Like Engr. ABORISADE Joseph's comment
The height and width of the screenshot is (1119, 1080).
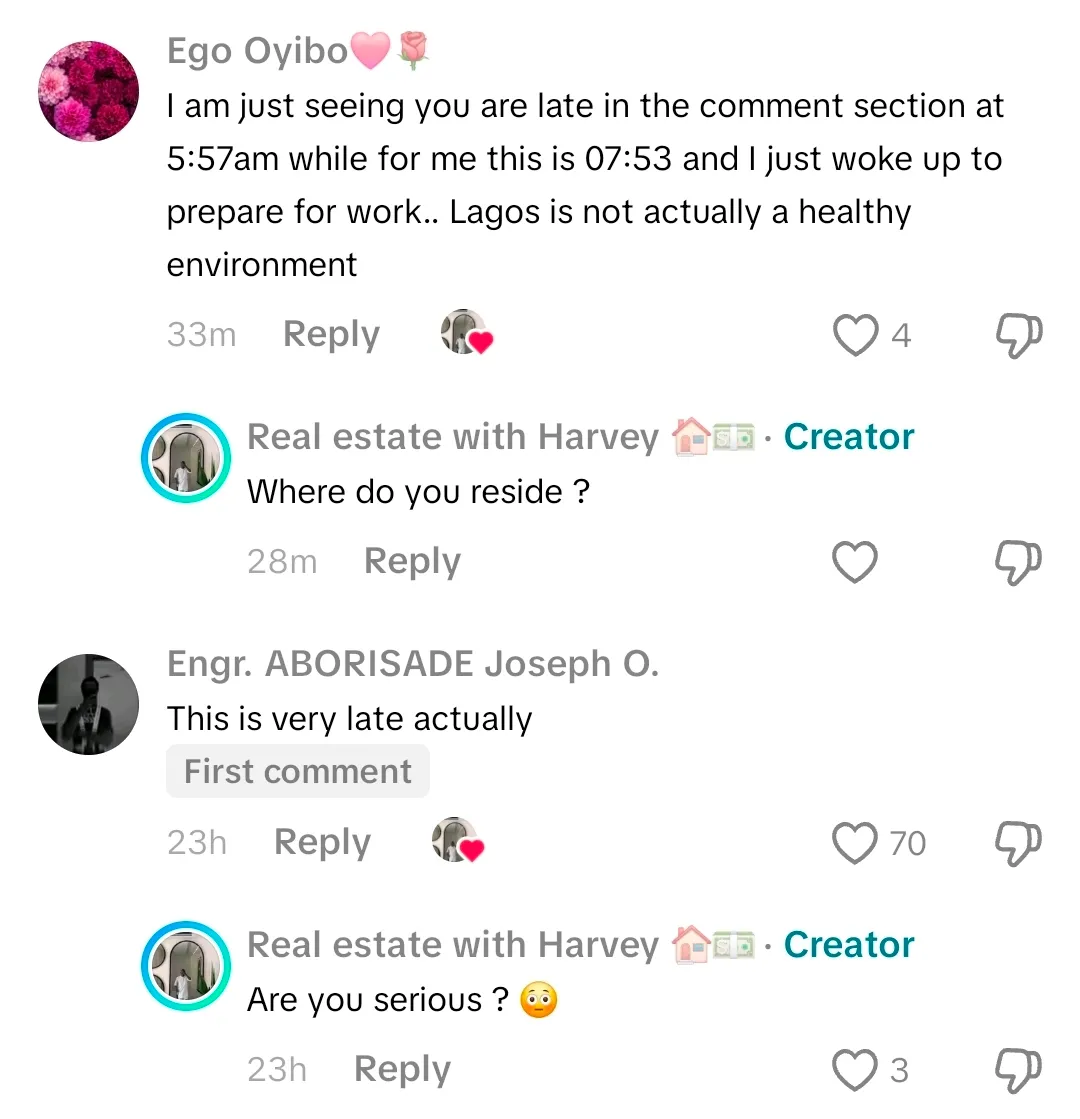(856, 843)
